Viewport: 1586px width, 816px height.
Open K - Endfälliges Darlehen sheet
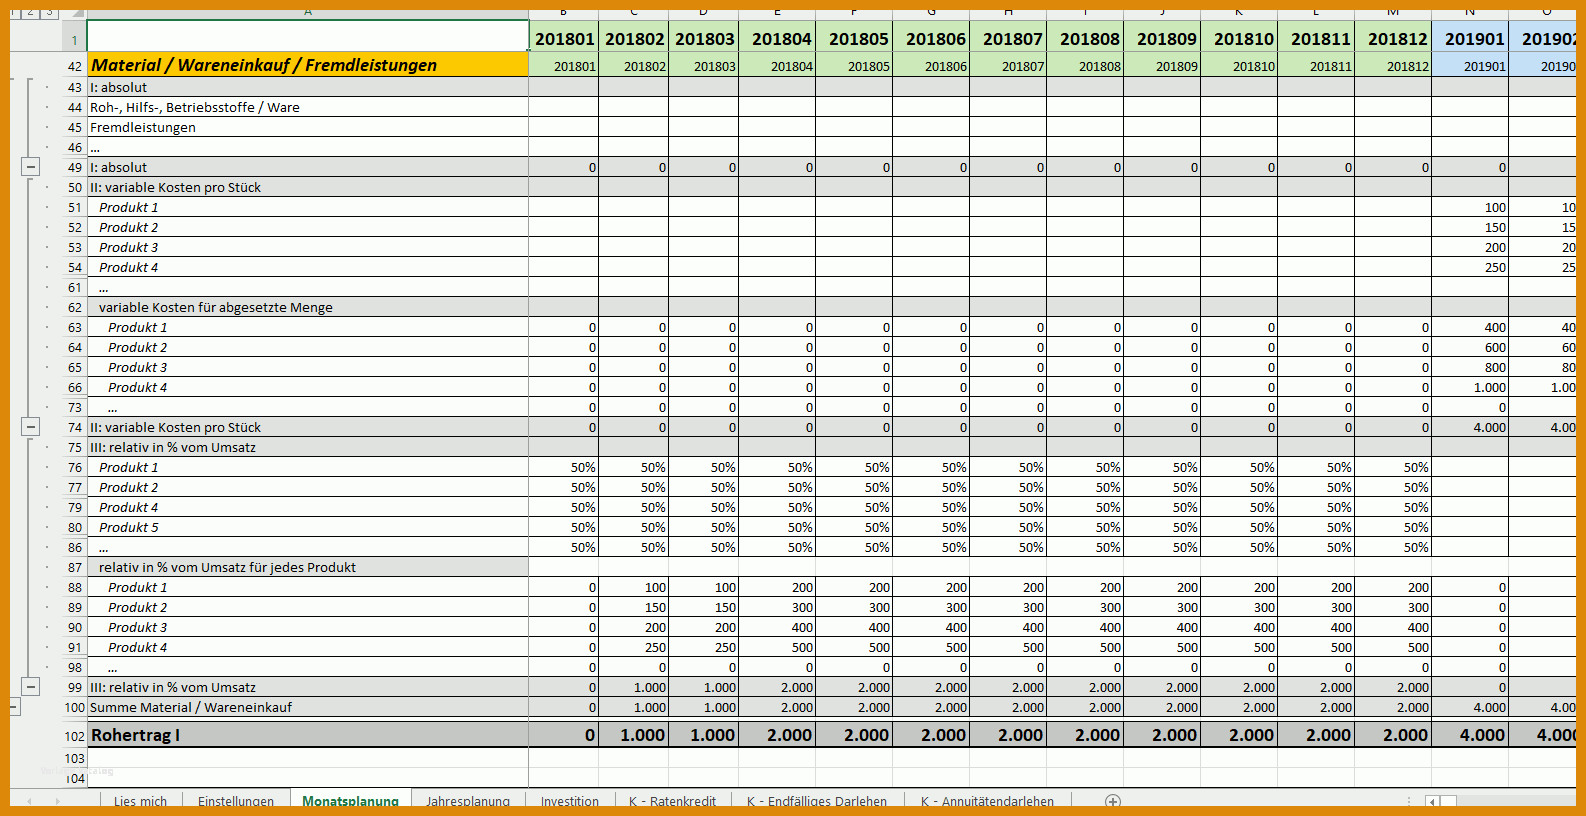coord(817,801)
